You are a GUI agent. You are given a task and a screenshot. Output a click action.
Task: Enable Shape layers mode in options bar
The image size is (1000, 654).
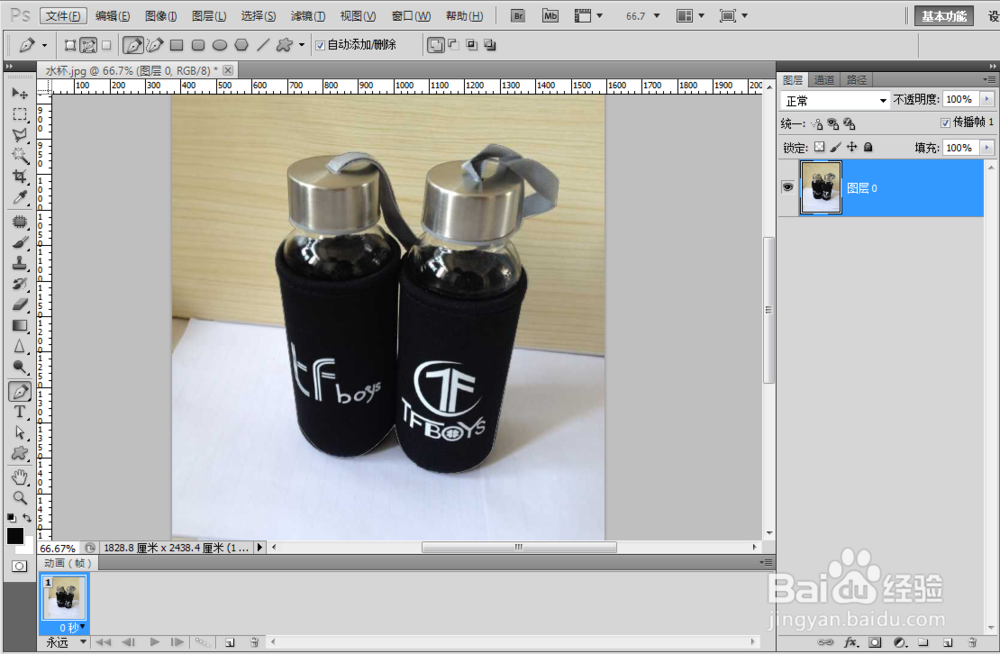pyautogui.click(x=70, y=45)
